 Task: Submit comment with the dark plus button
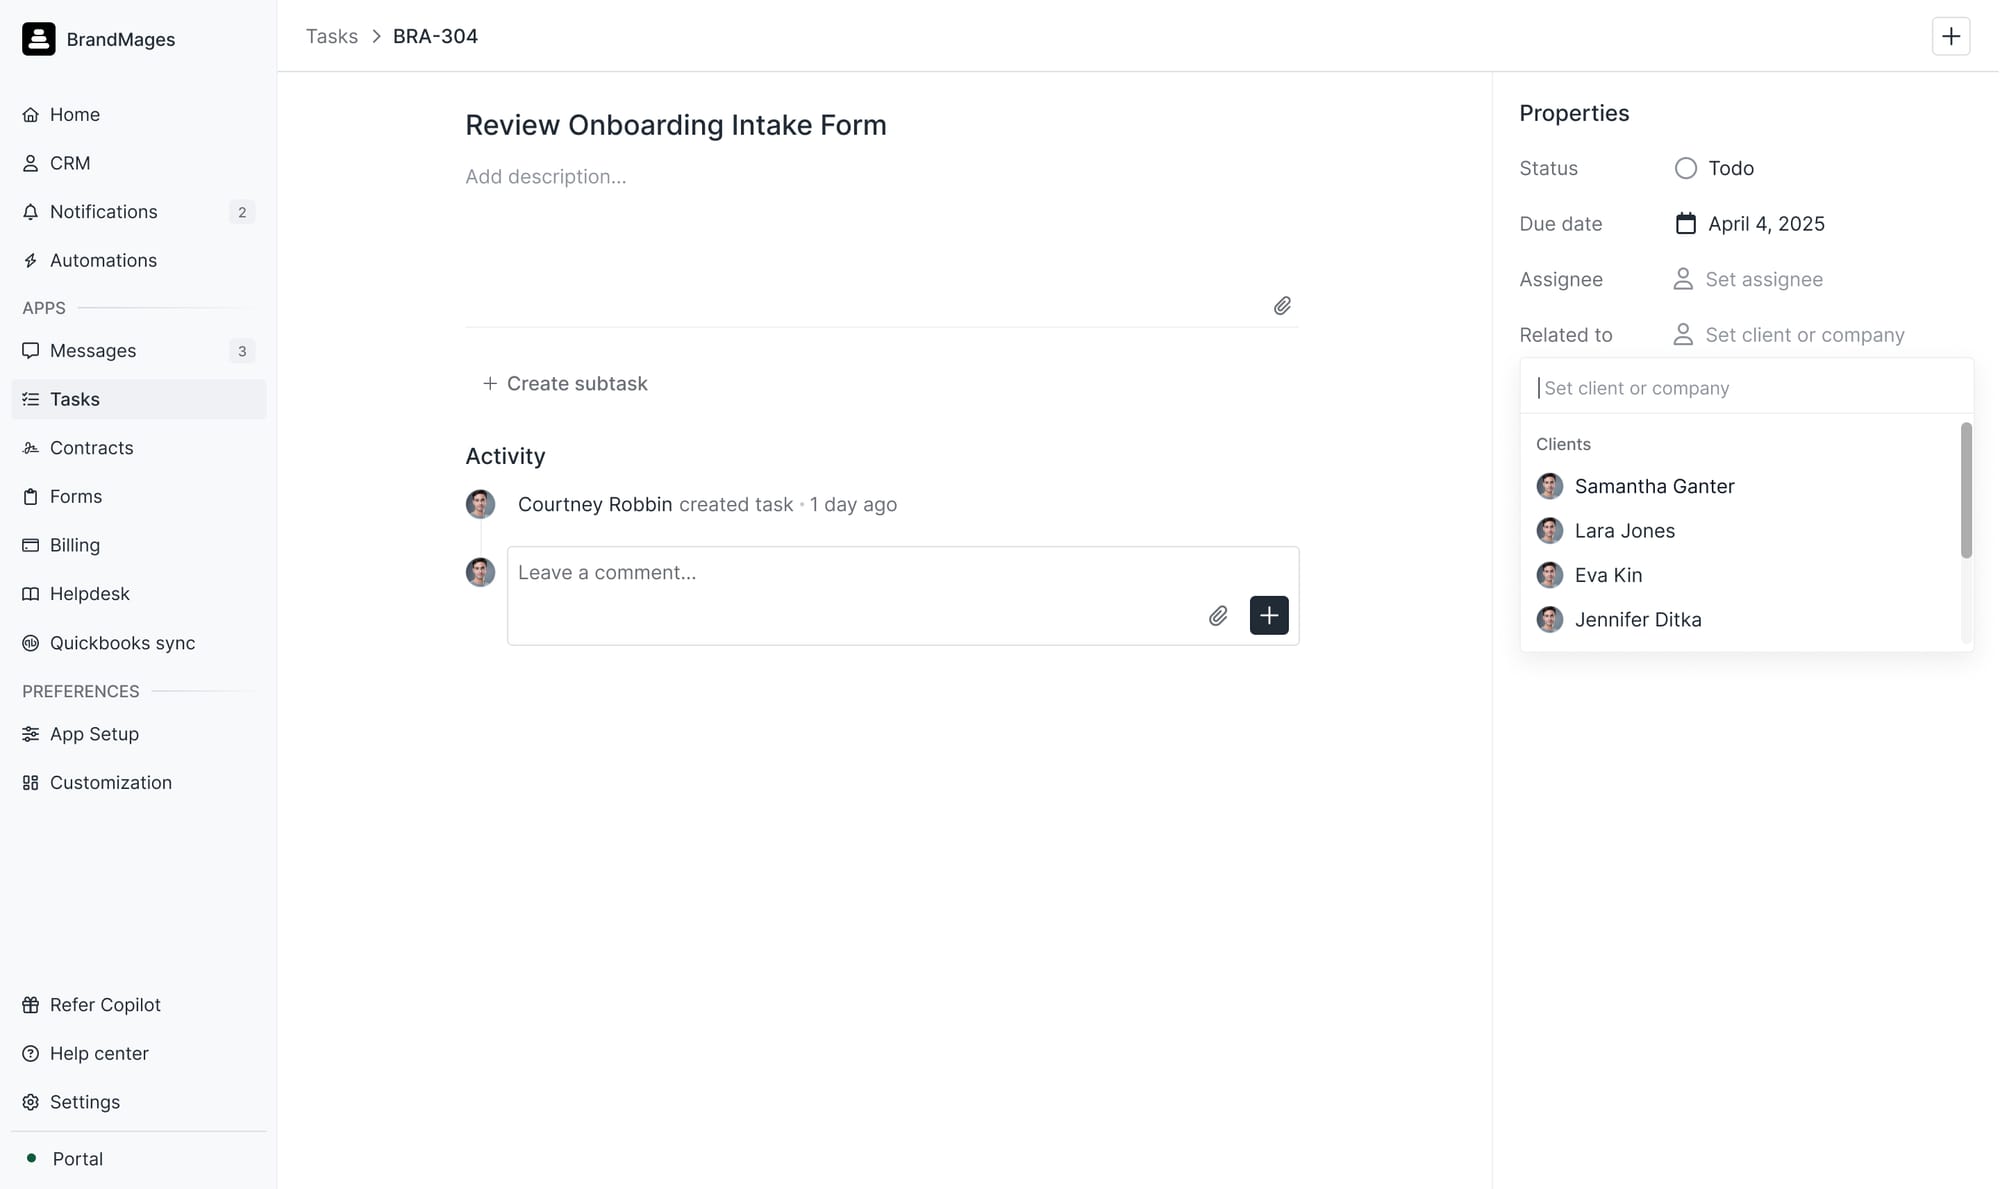pos(1268,616)
